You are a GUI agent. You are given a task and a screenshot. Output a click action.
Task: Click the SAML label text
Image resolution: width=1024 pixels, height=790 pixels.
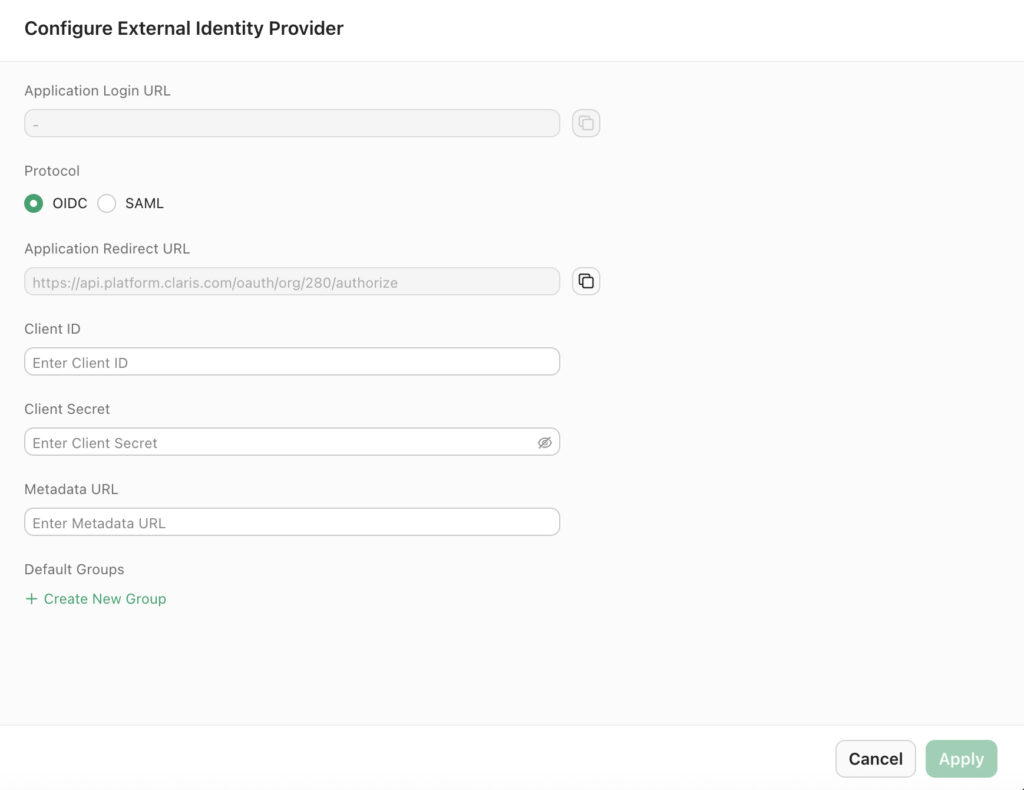pyautogui.click(x=144, y=204)
